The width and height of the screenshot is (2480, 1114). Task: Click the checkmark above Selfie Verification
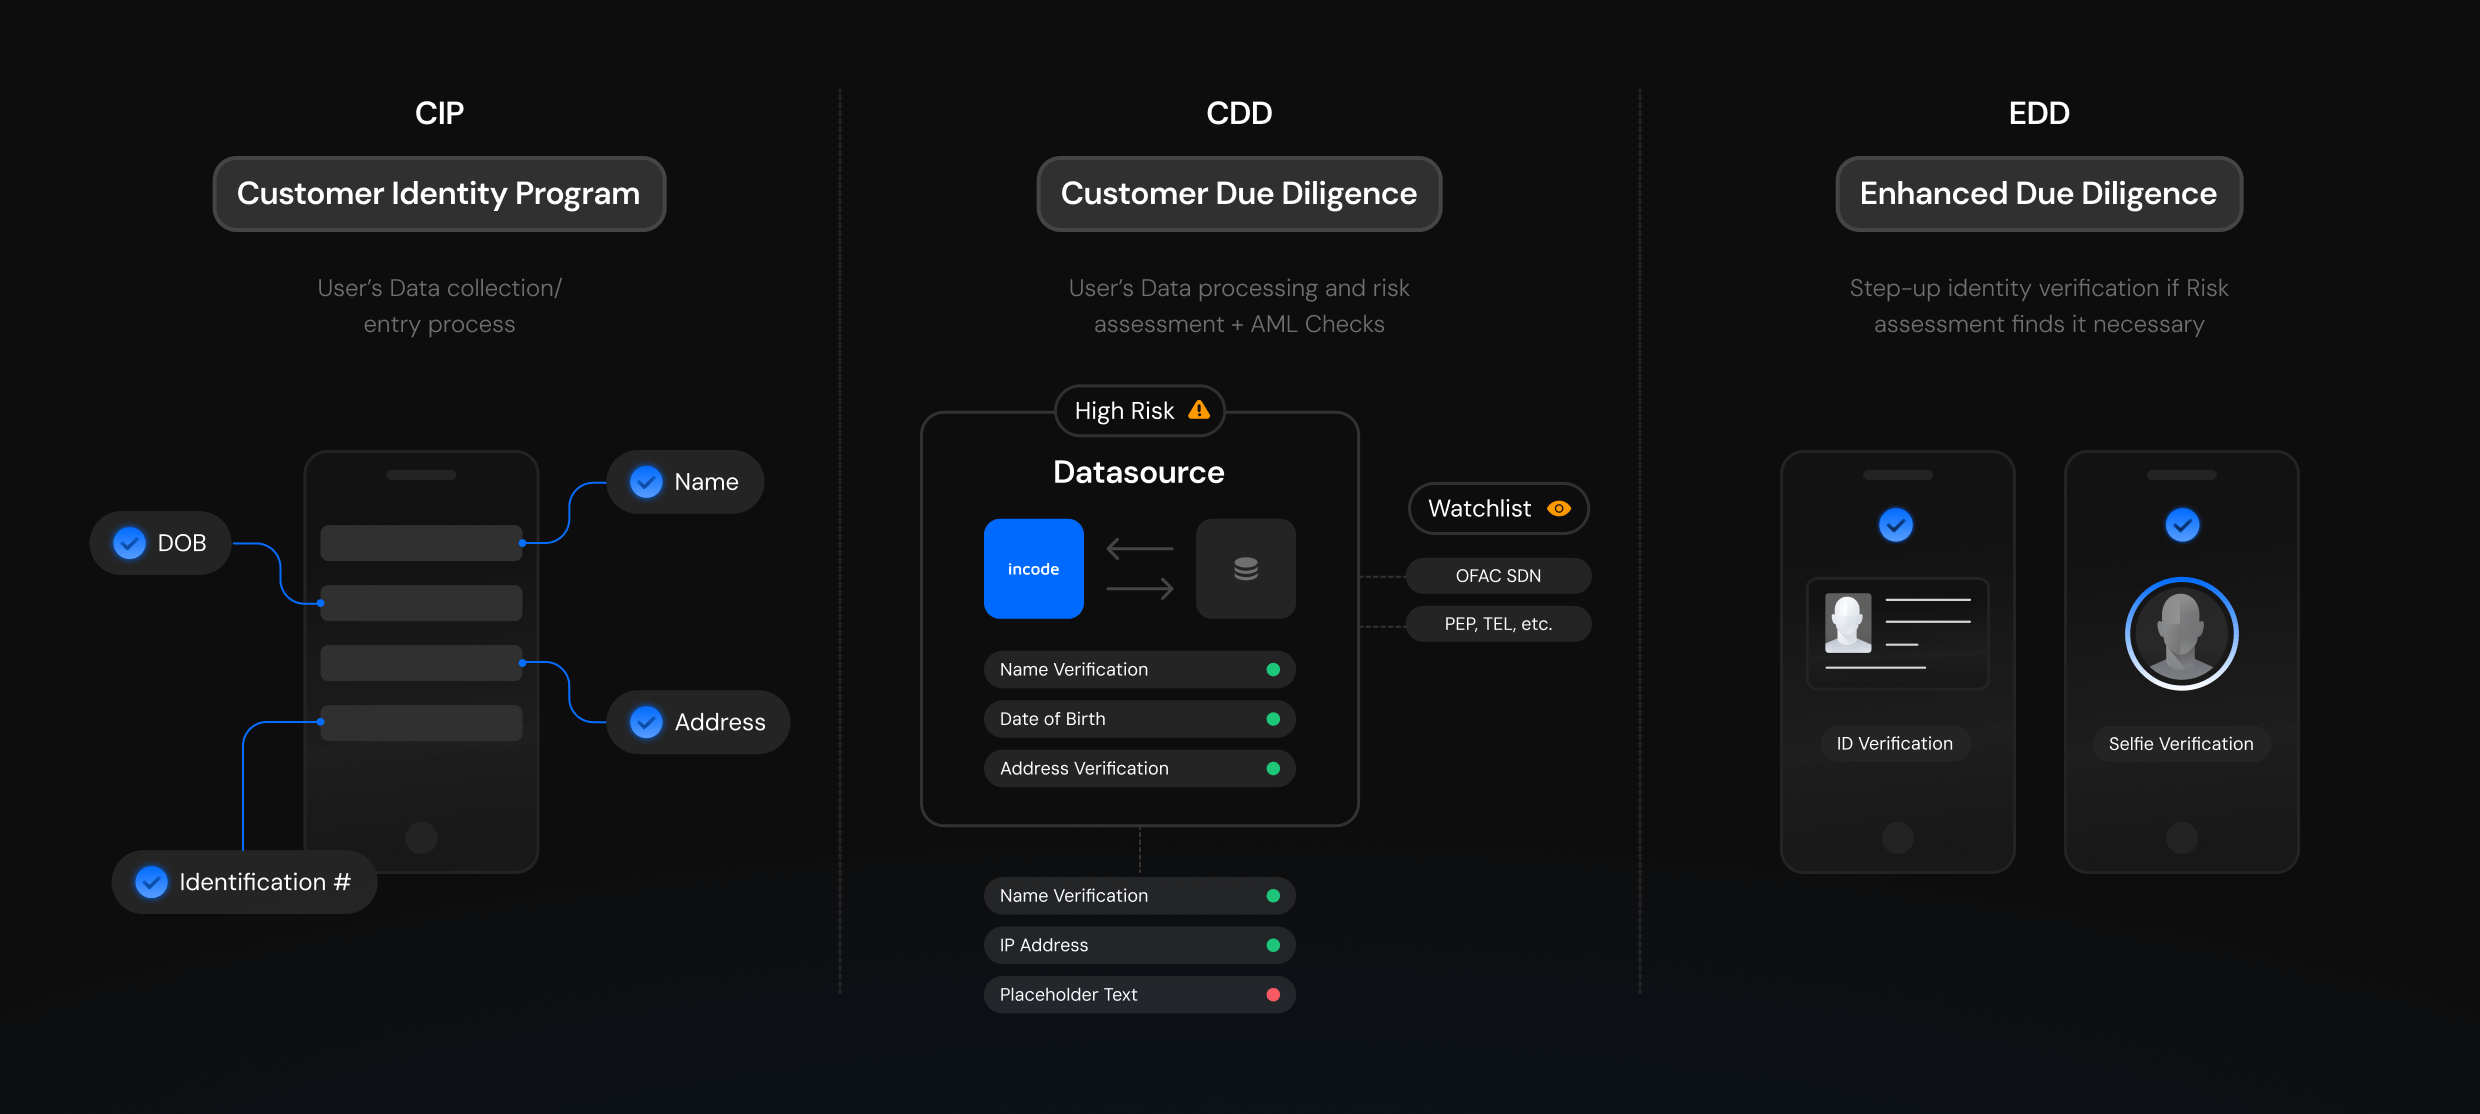2182,524
